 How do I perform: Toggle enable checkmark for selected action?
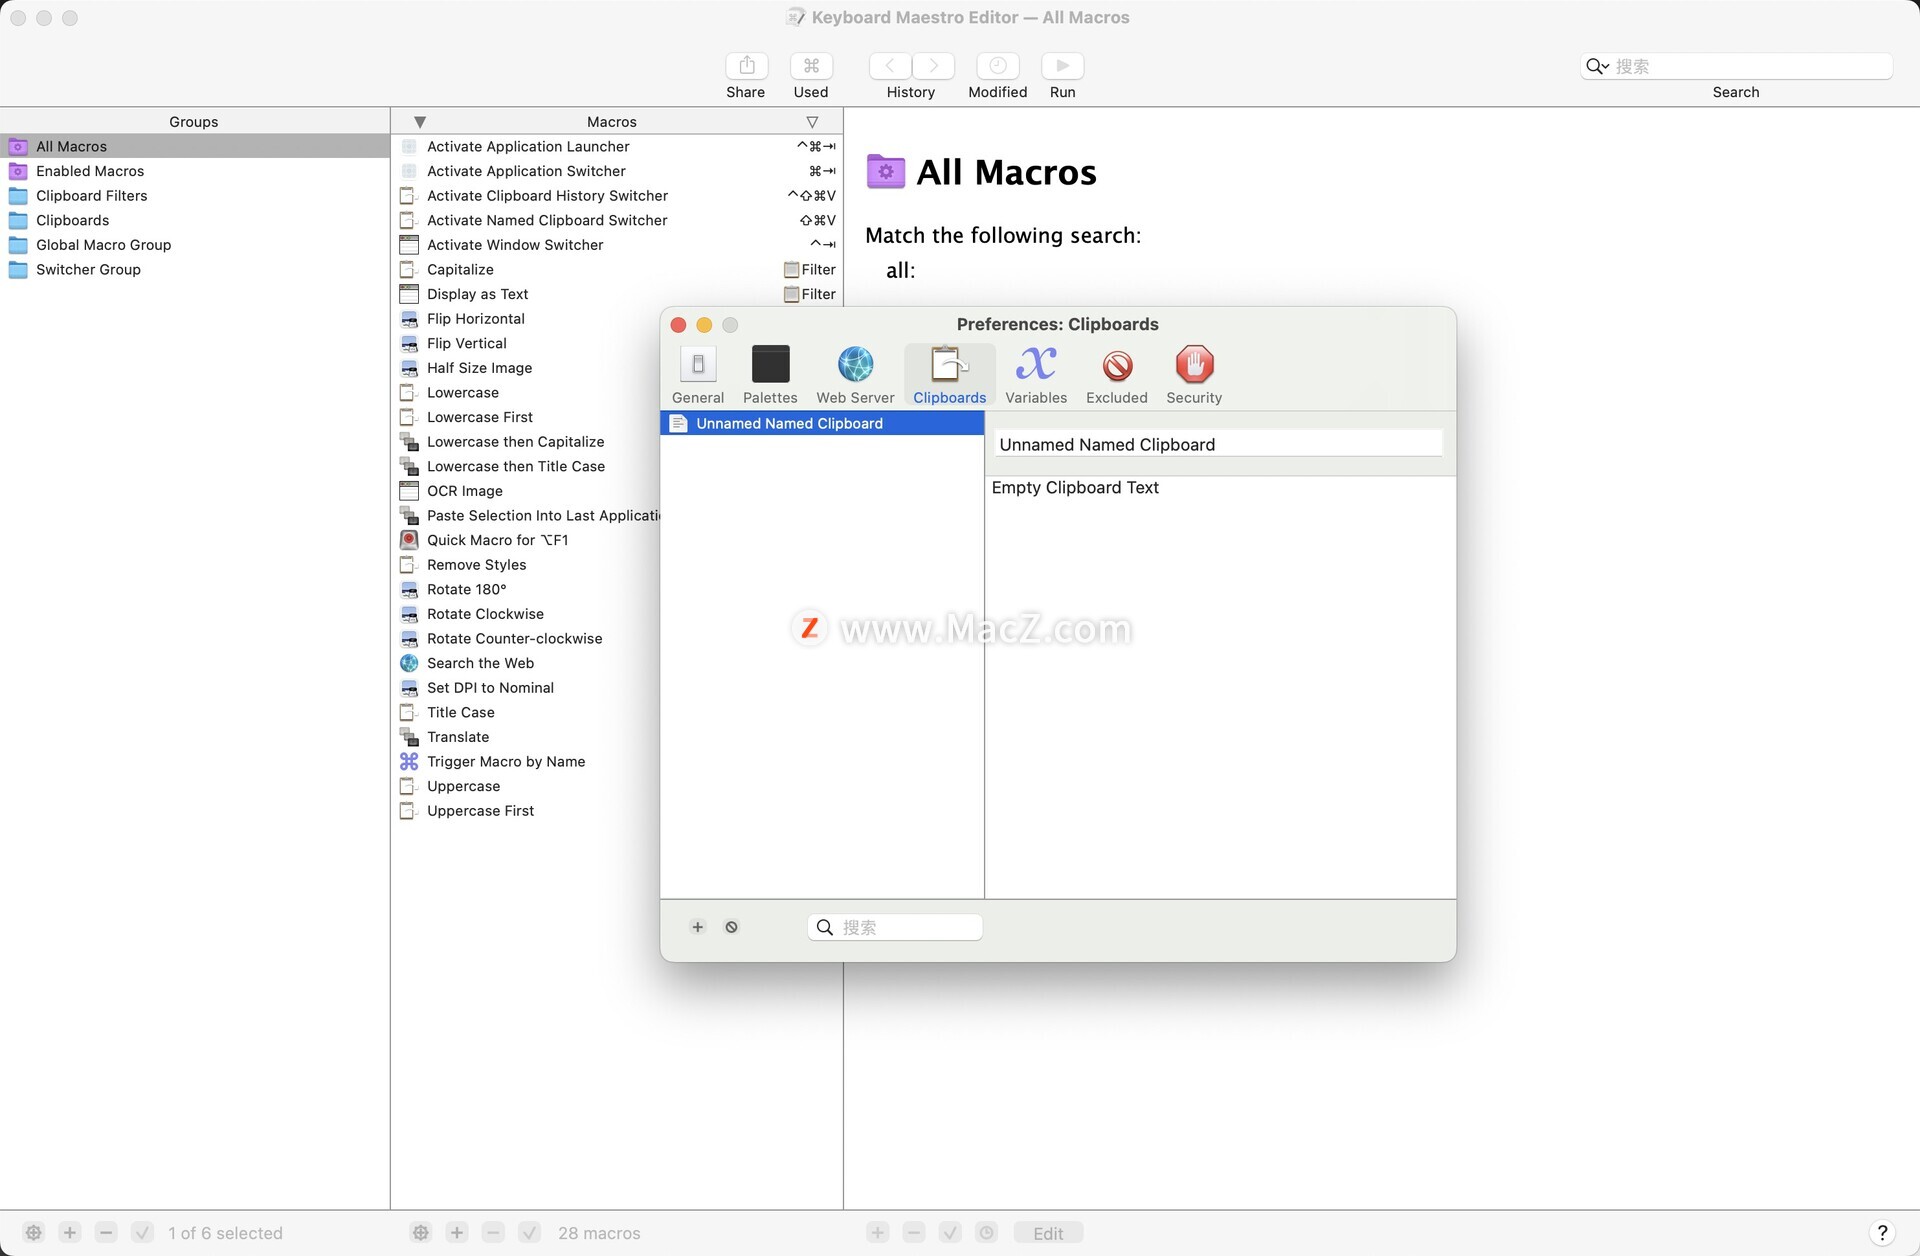pos(950,1232)
